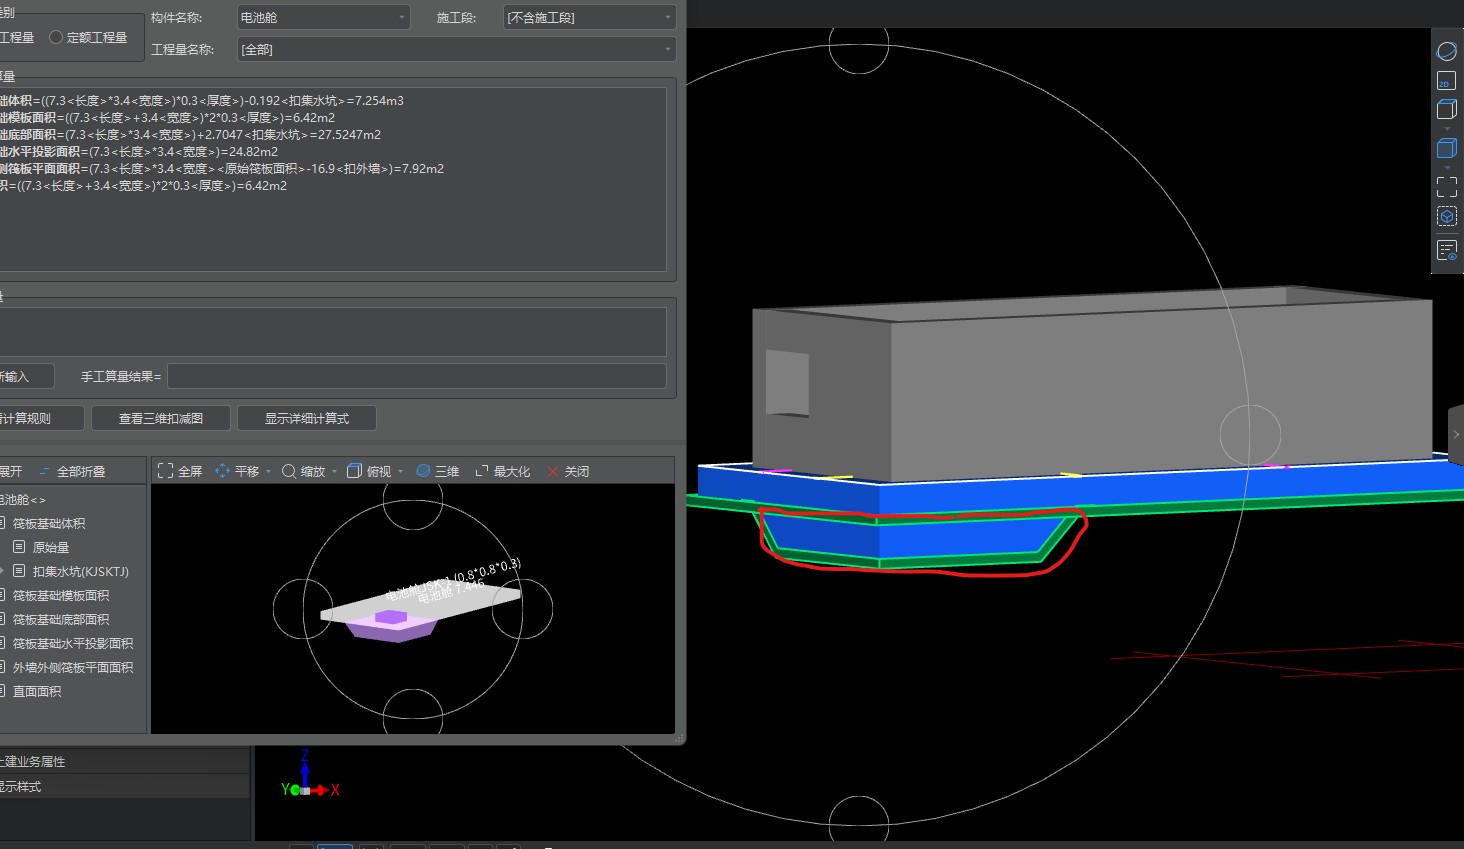
Task: Open the display settings list-eye icon
Action: pyautogui.click(x=1446, y=250)
